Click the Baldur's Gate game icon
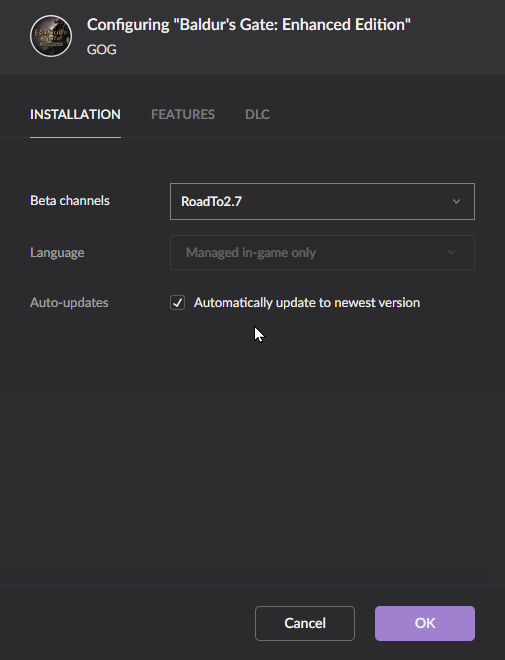Viewport: 505px width, 660px height. pyautogui.click(x=51, y=36)
